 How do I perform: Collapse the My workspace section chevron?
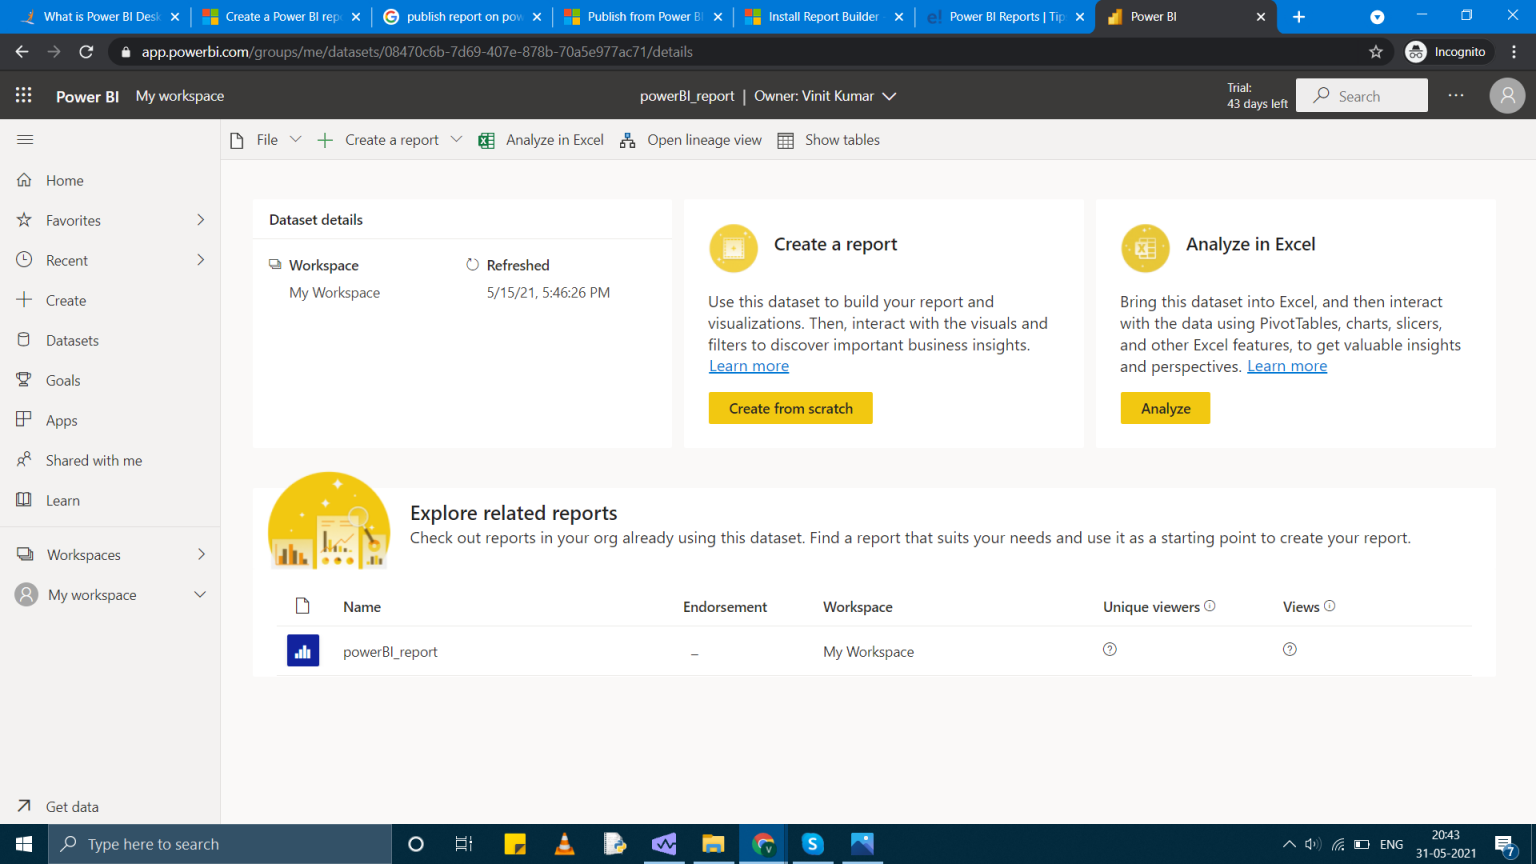[x=200, y=594]
